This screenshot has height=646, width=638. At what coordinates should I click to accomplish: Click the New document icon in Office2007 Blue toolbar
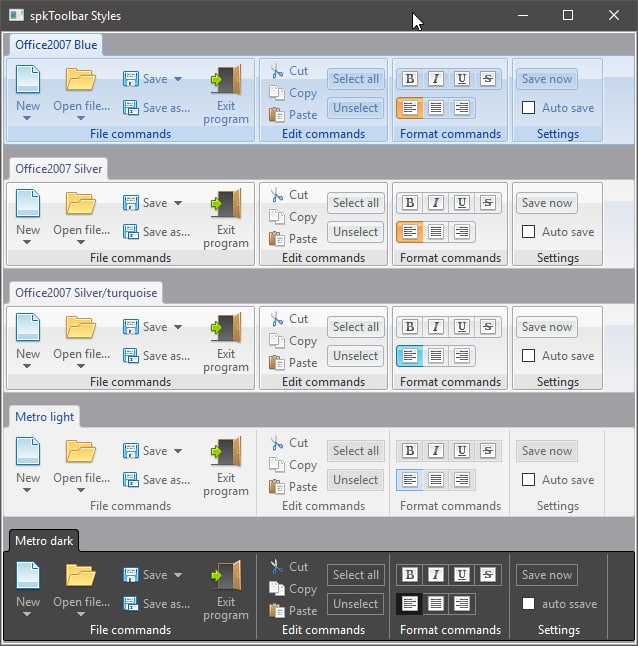coord(28,79)
